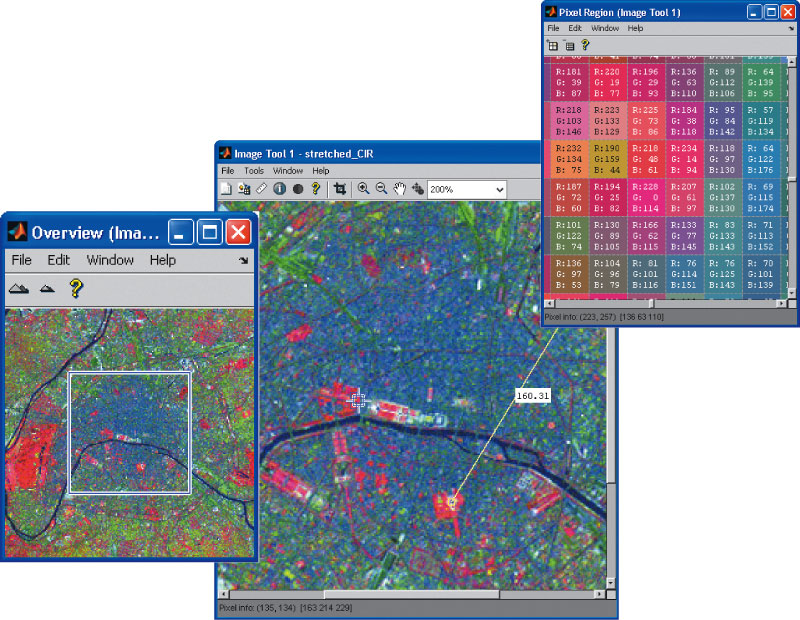Maximize the Pixel Region window

(x=771, y=12)
